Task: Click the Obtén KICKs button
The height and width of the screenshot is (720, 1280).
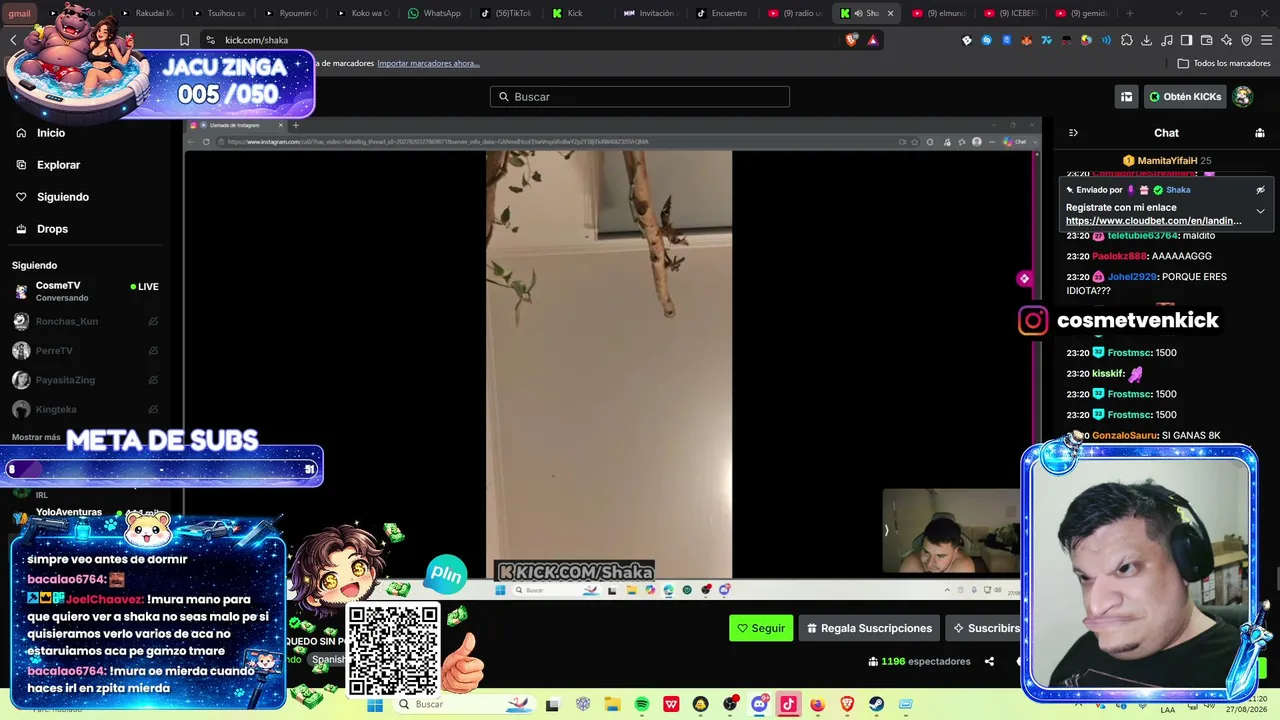Action: pos(1185,97)
